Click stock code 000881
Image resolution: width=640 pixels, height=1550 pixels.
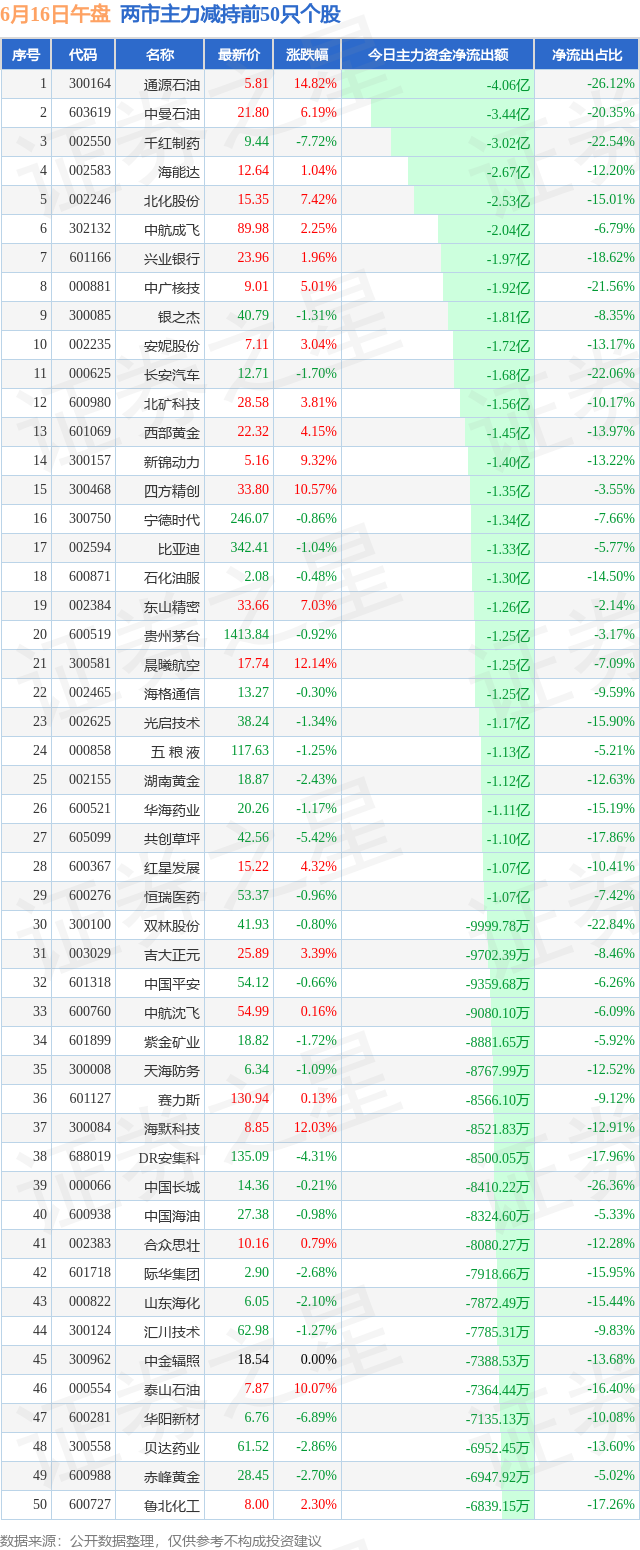[90, 287]
